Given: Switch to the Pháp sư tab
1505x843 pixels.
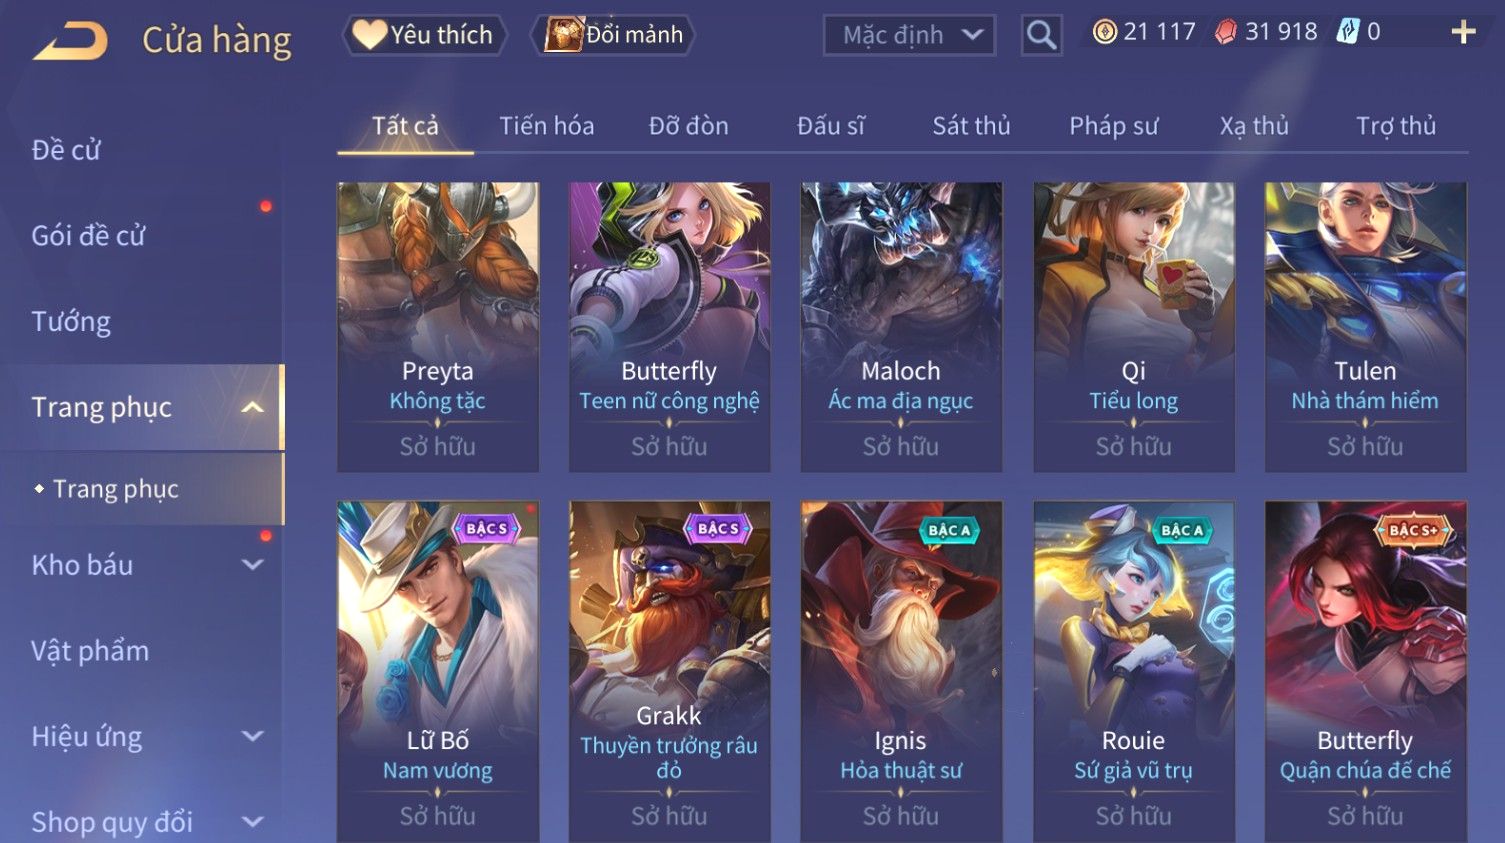Looking at the screenshot, I should pos(1113,126).
